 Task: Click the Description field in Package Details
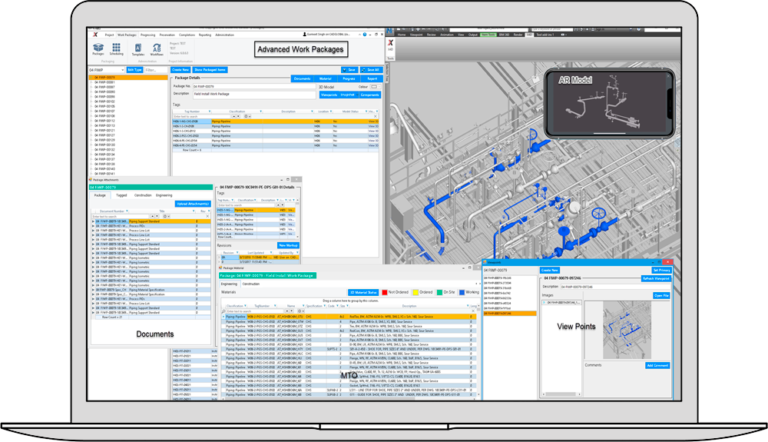click(x=254, y=94)
